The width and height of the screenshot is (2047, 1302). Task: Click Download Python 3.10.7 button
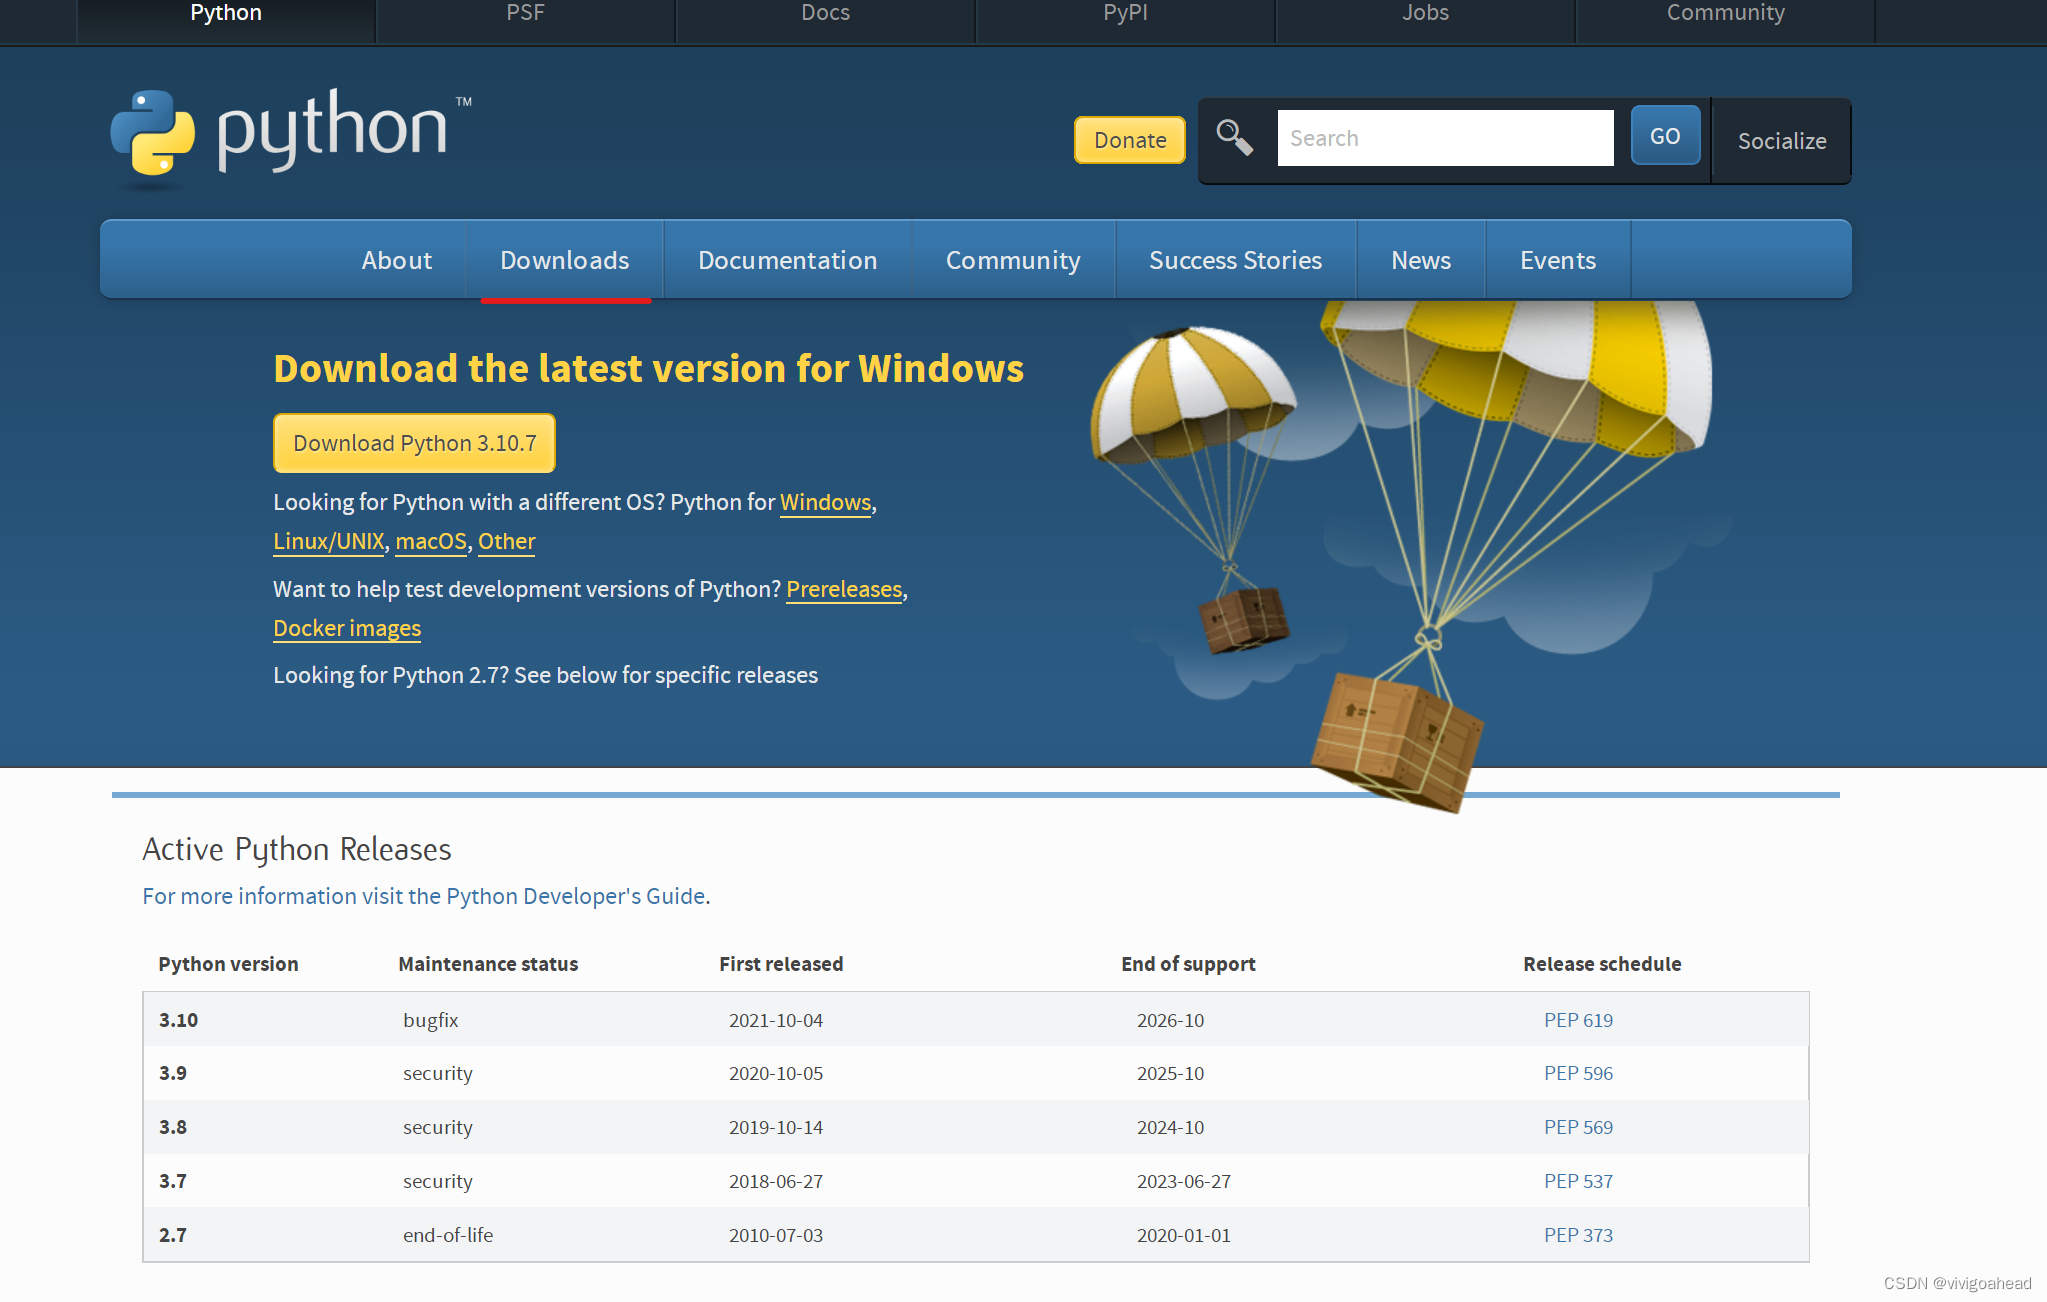[x=414, y=443]
